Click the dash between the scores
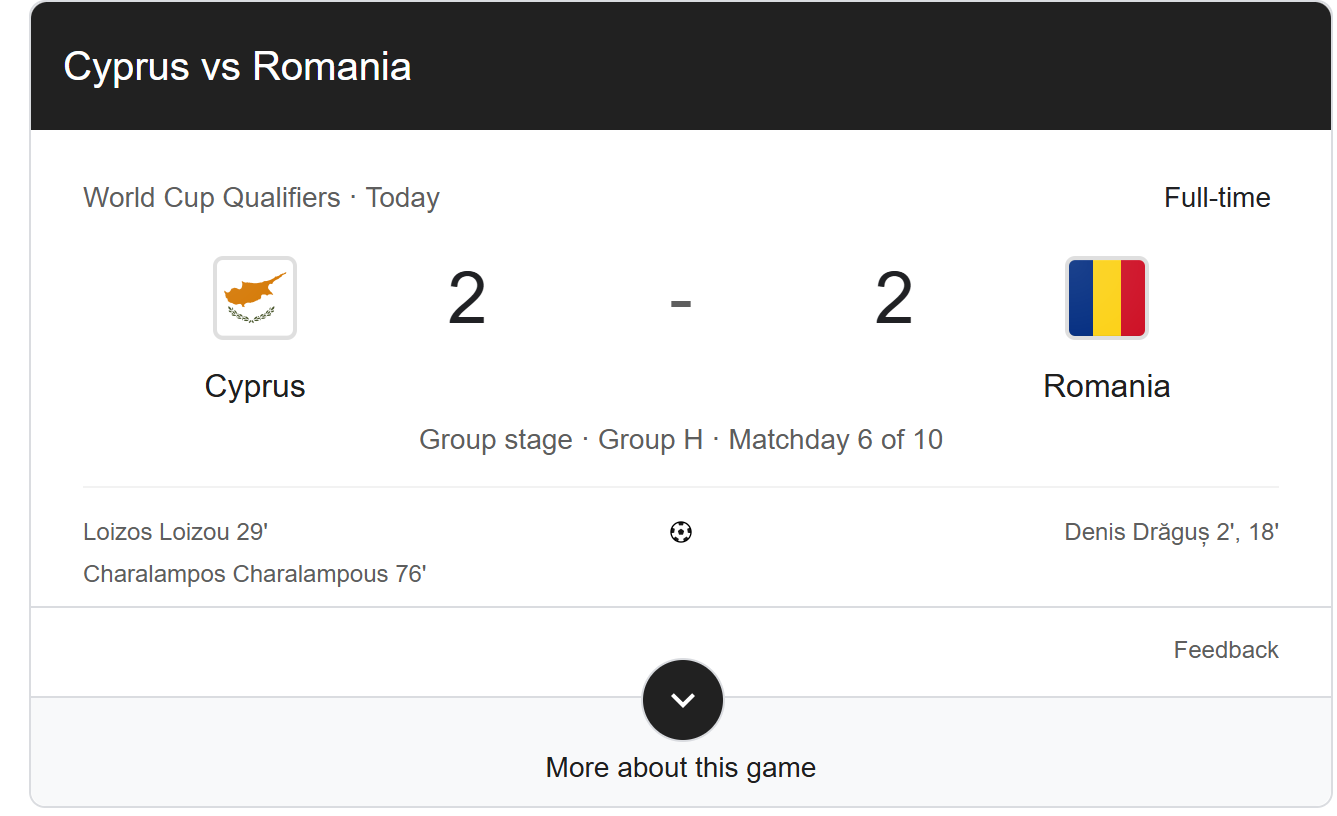The width and height of the screenshot is (1337, 816). pos(681,302)
